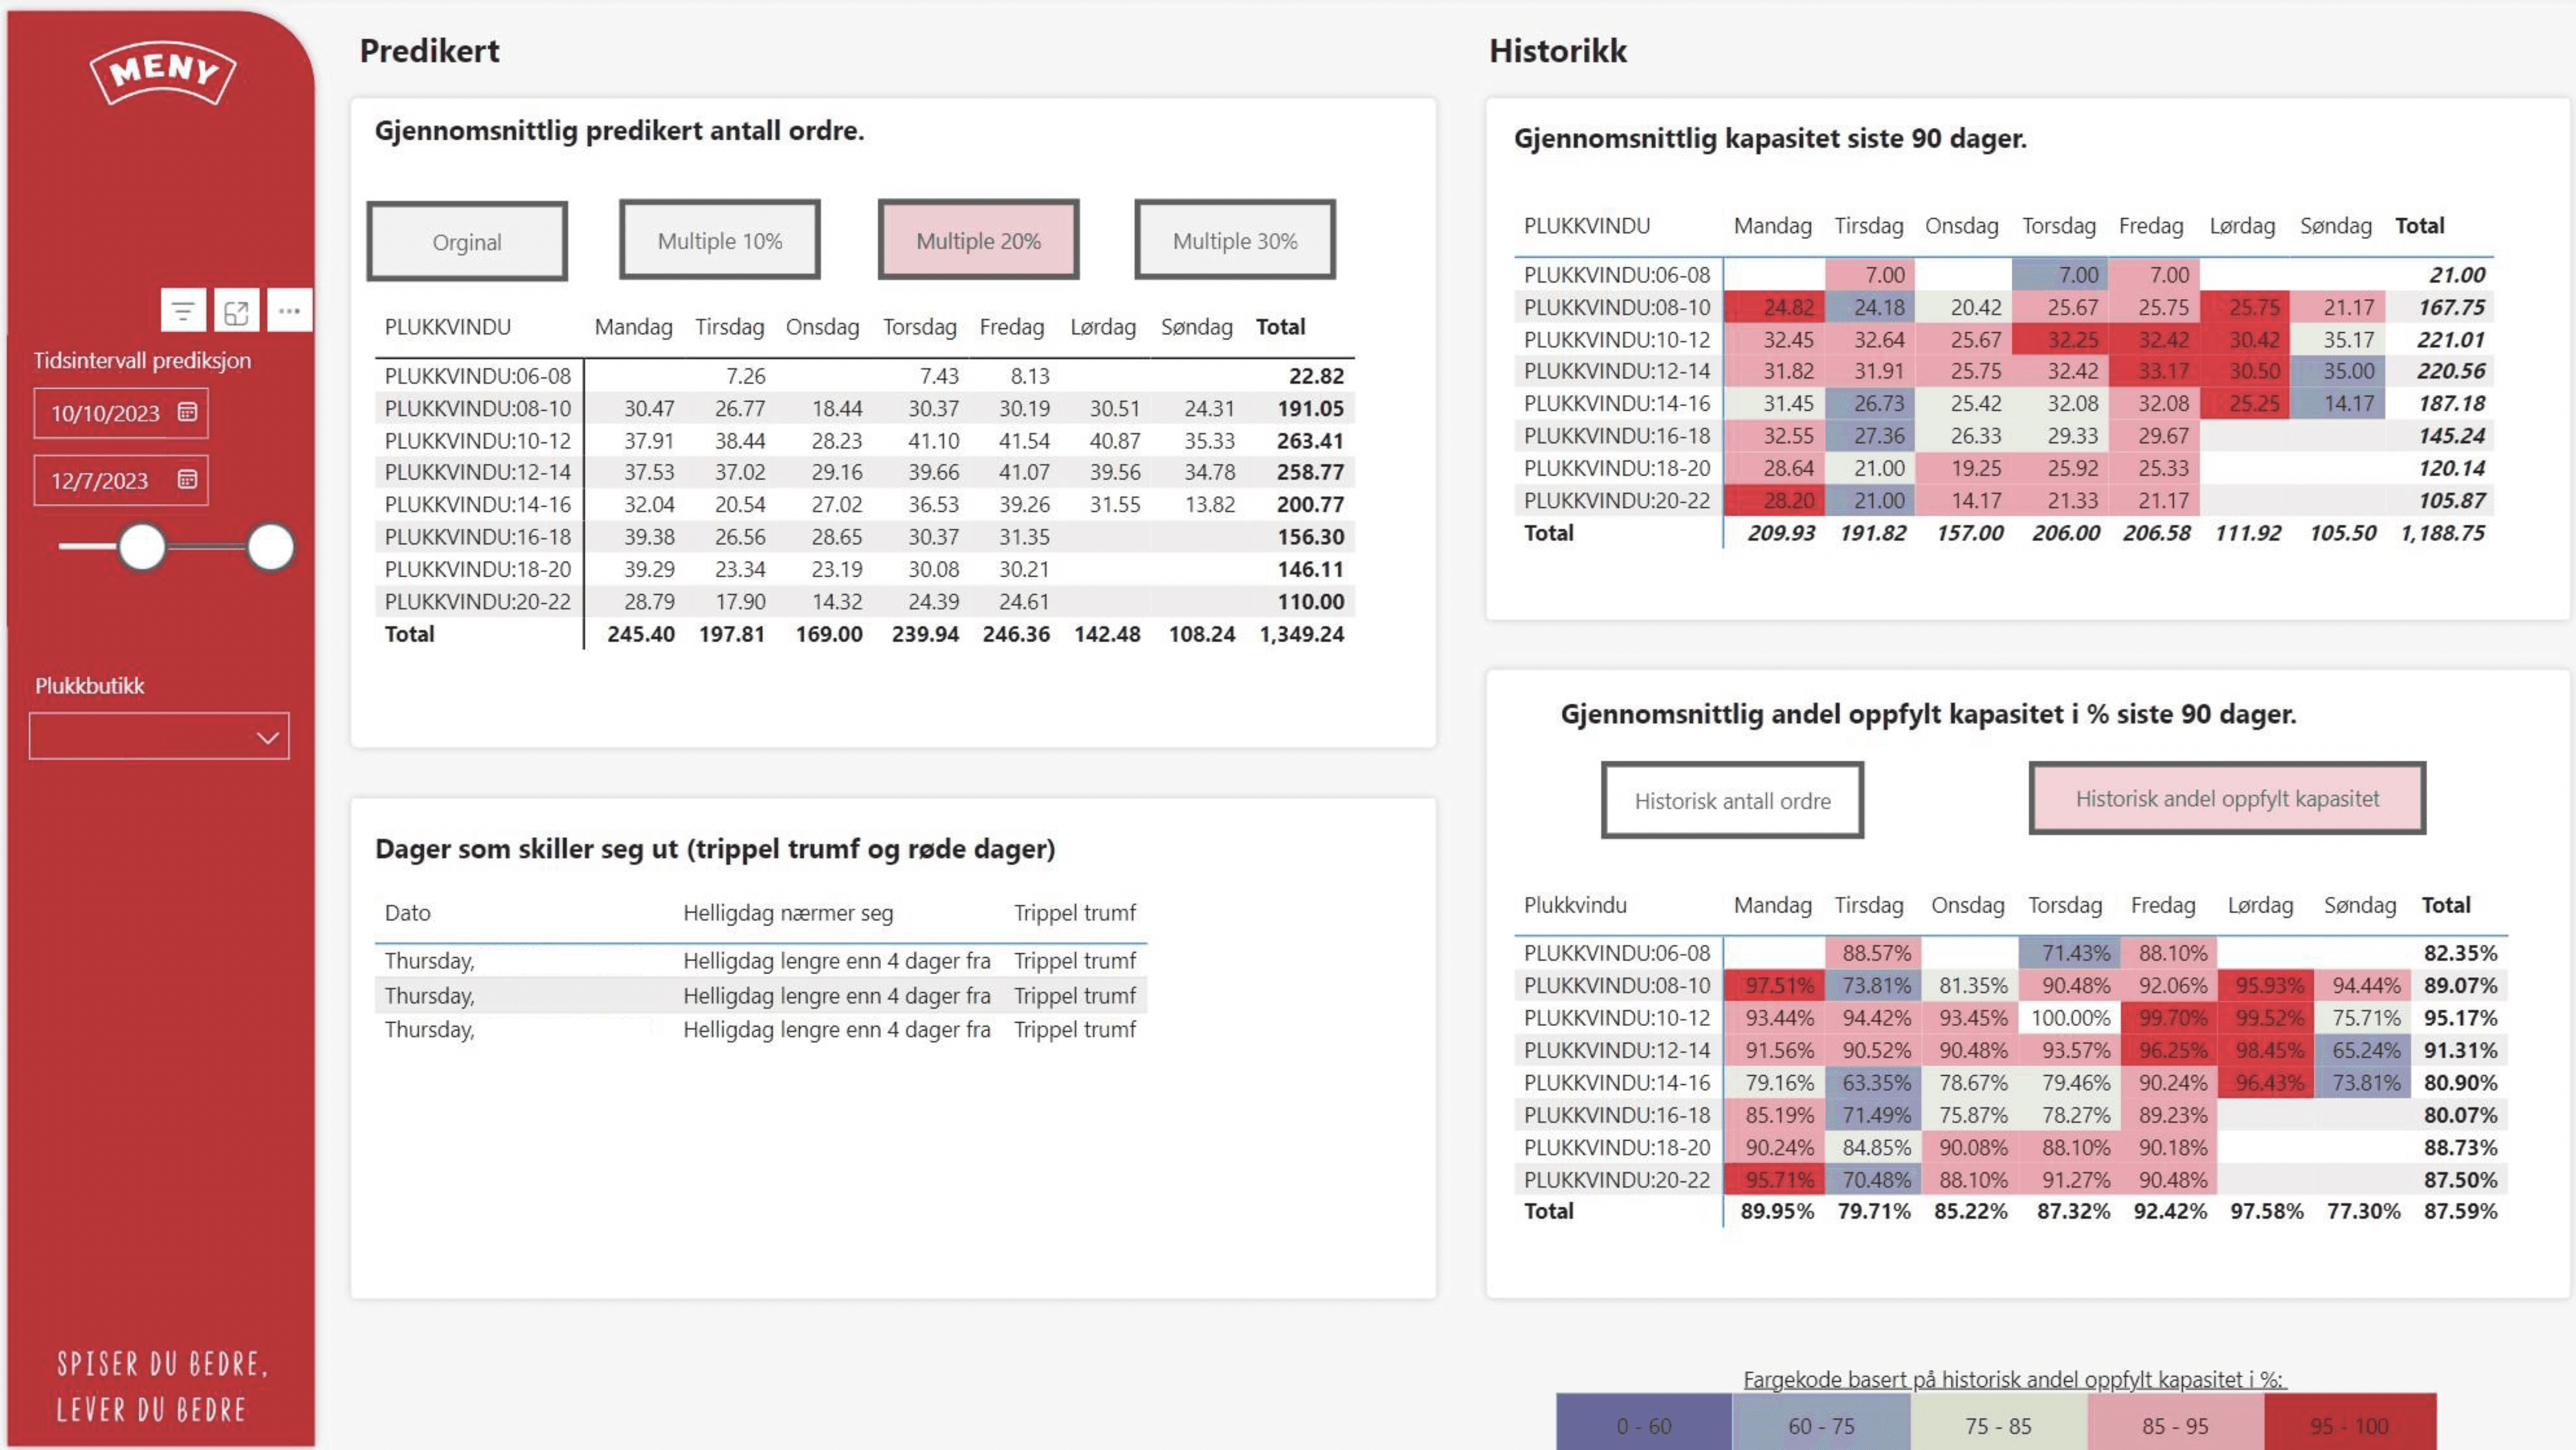Click the filter icon above Tidsintervall prediksjon

183,311
